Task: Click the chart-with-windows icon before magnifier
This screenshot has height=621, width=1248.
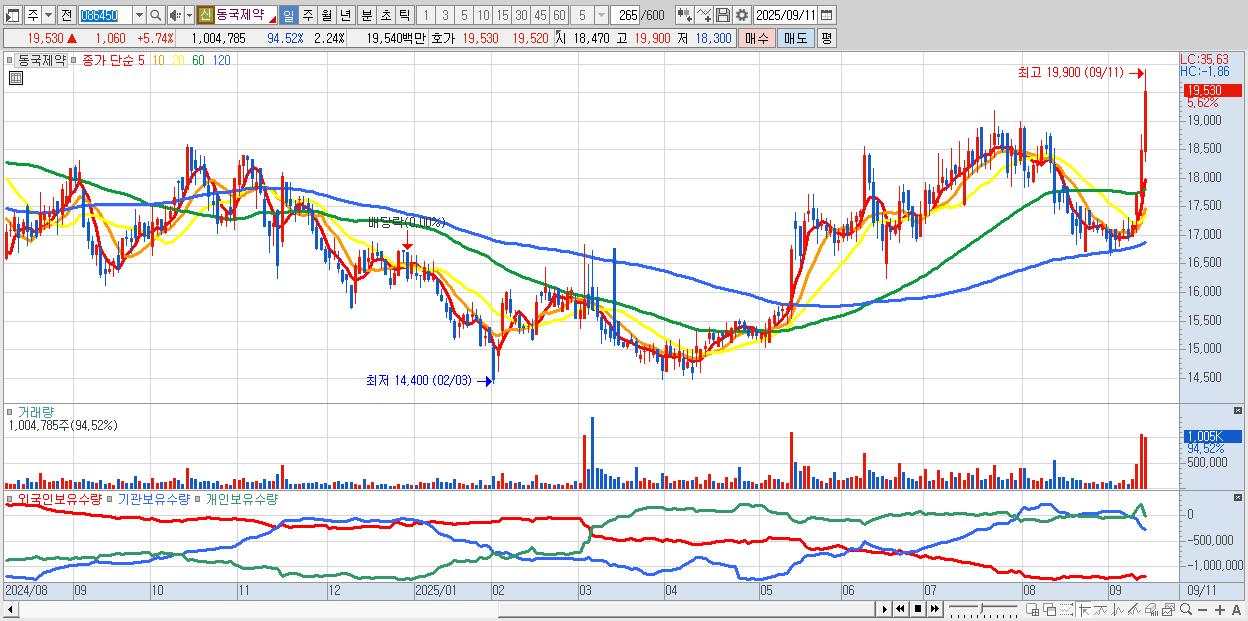Action: pos(1169,609)
